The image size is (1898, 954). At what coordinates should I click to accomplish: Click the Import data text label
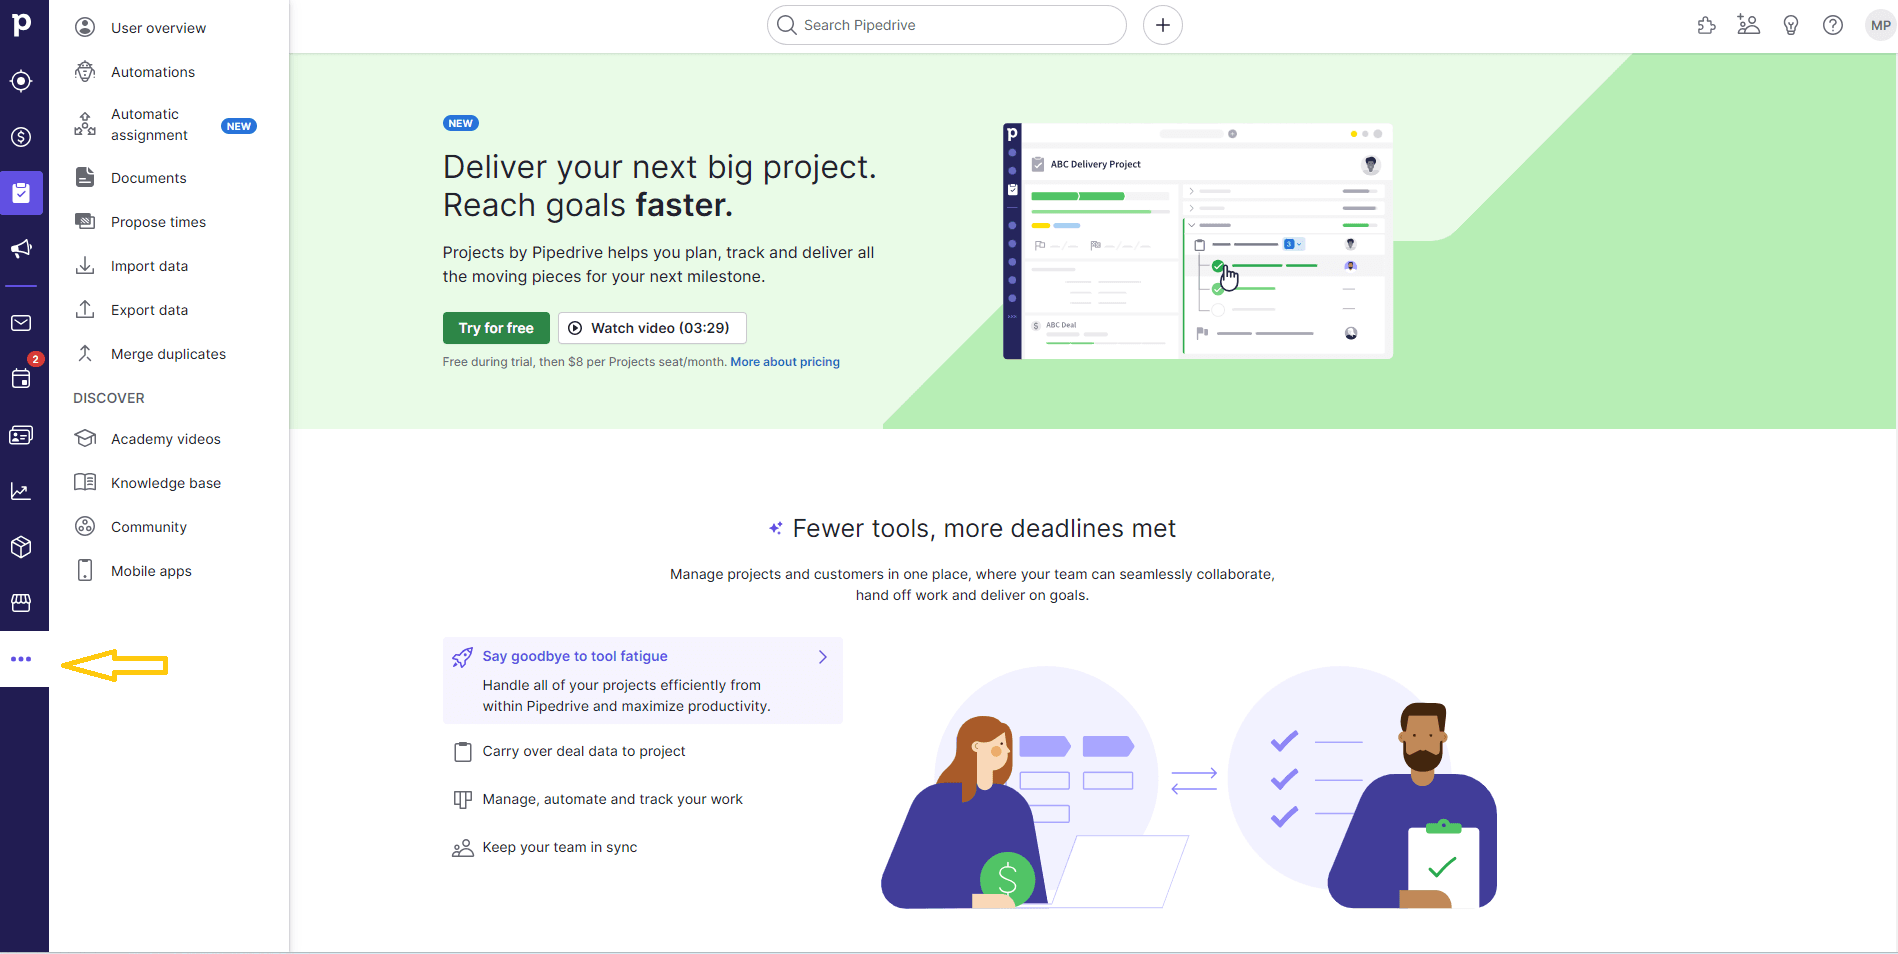[150, 266]
